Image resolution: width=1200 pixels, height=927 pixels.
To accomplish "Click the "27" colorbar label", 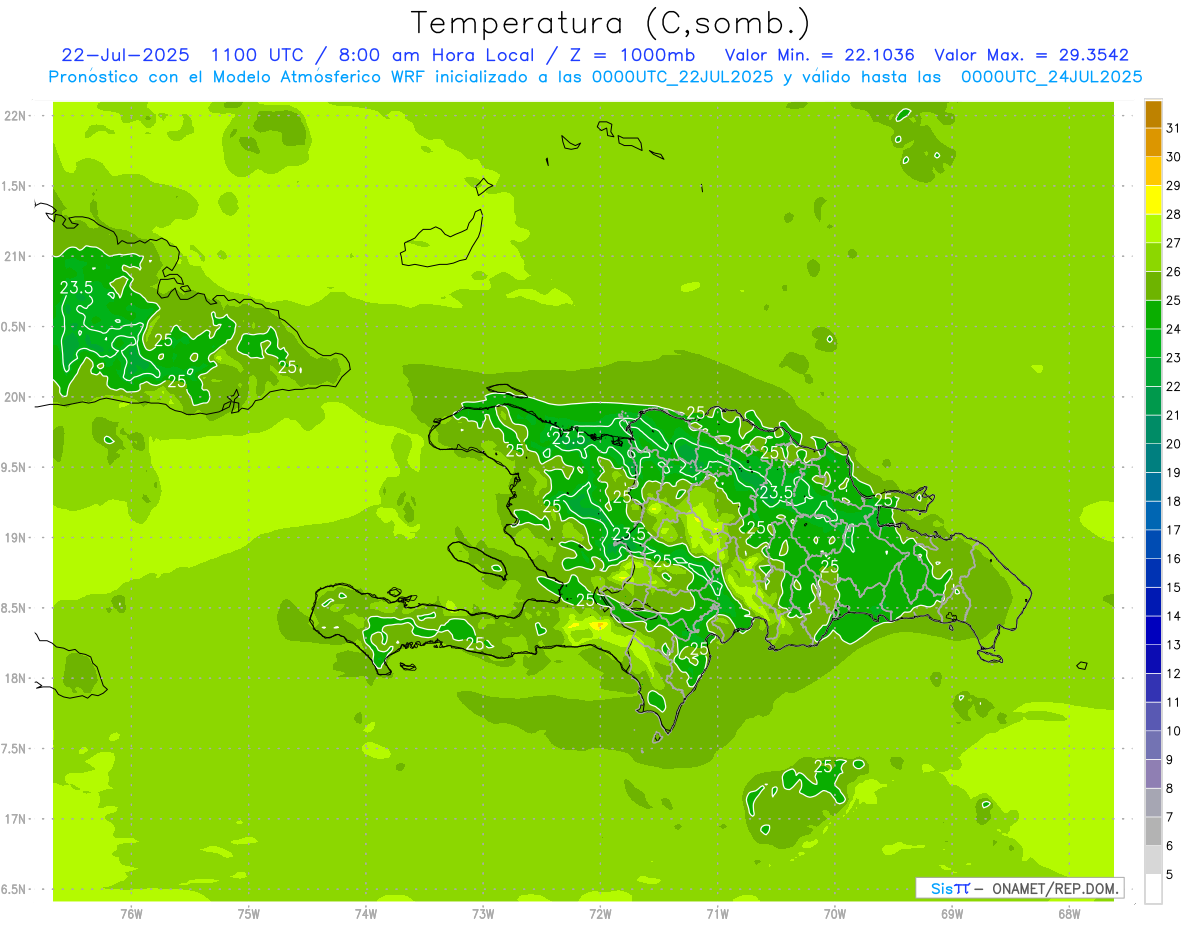I will [x=1173, y=243].
